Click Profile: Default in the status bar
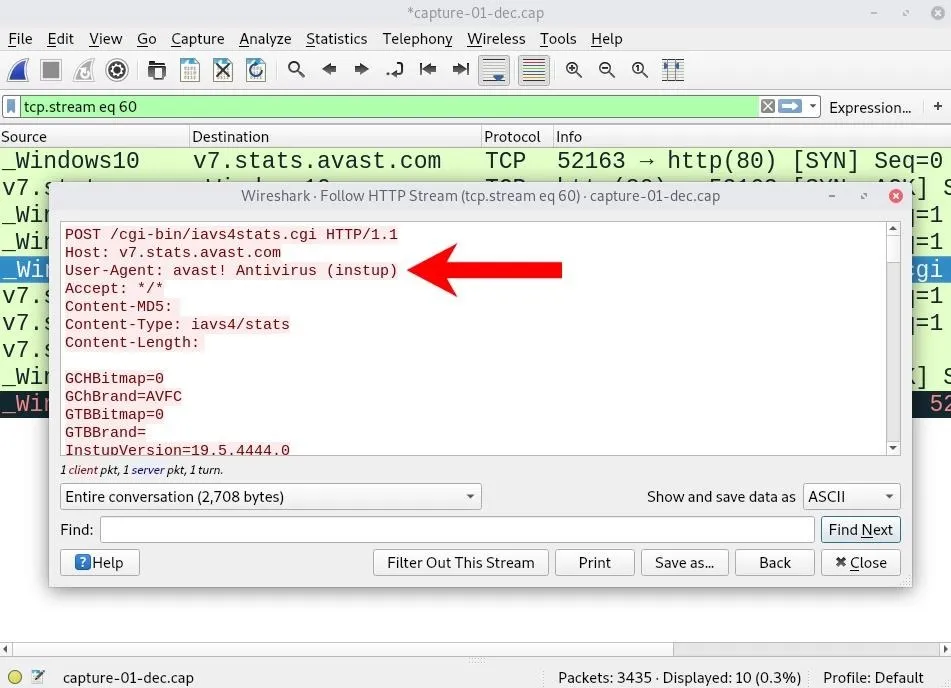 point(873,677)
